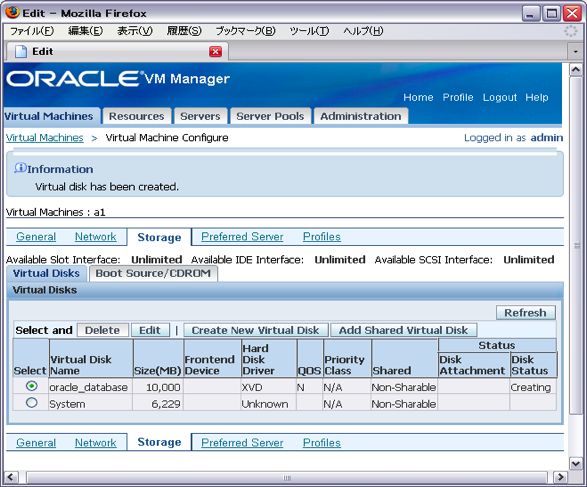Switch to the Resources tab
Screen dimensions: 587x487
[x=137, y=116]
